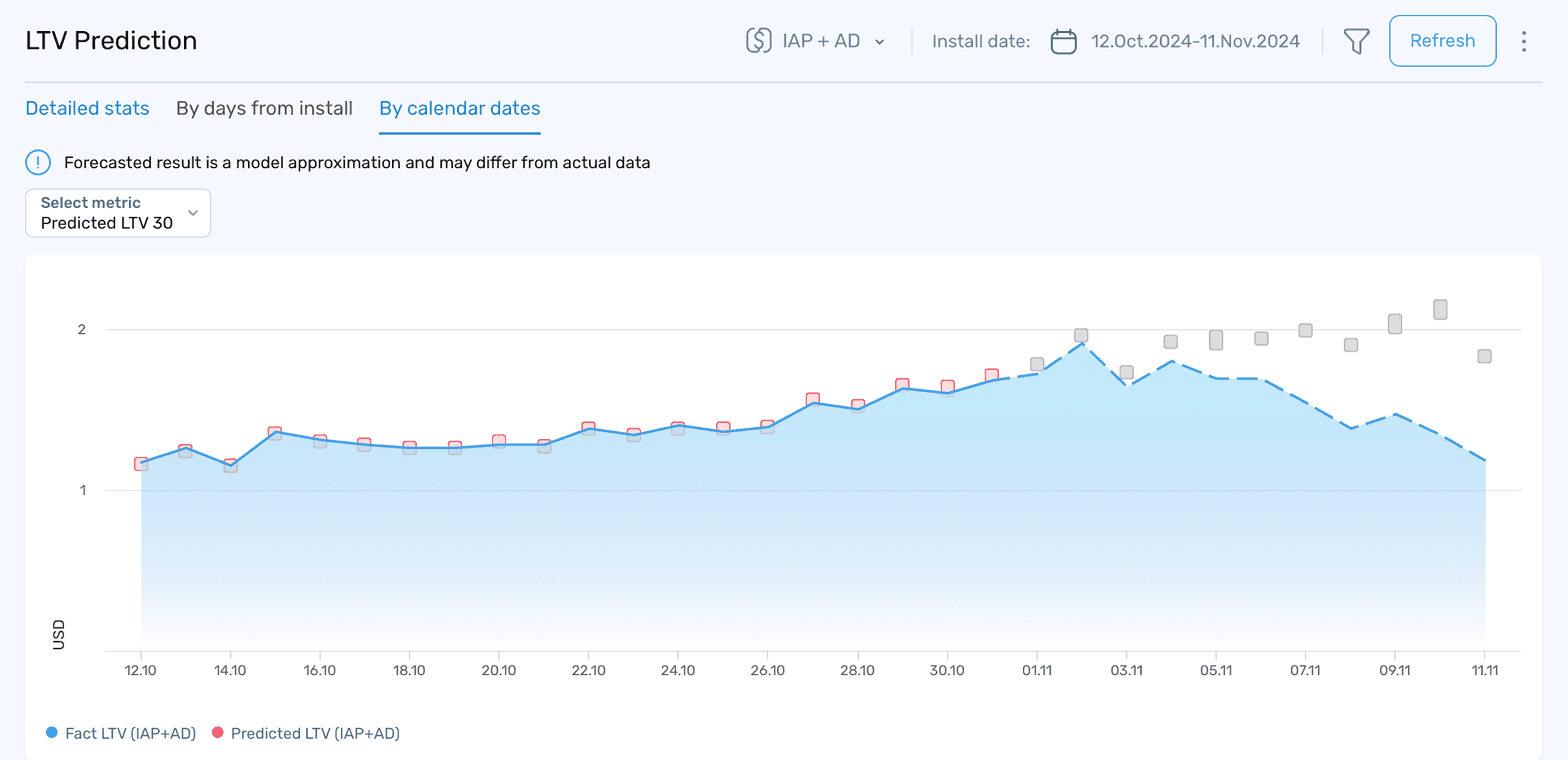Open the three-dot more options menu

click(1524, 41)
